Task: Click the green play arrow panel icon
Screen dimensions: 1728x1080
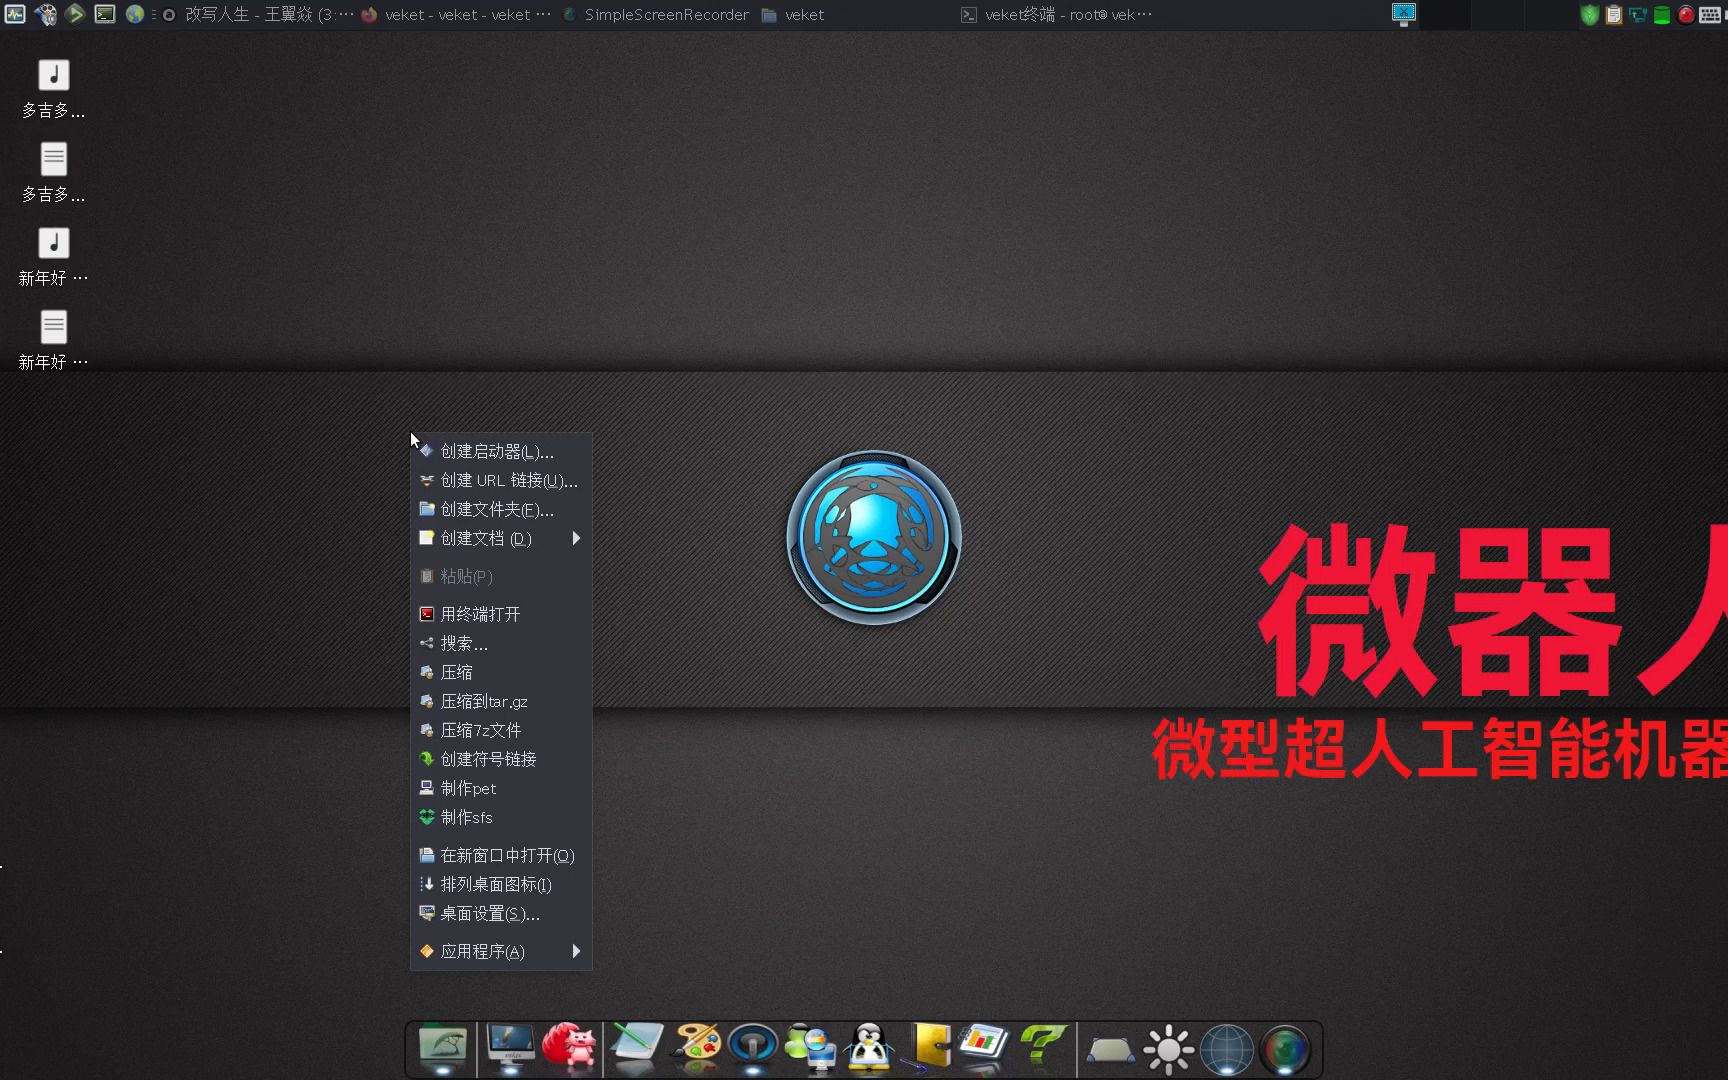Action: tap(75, 14)
